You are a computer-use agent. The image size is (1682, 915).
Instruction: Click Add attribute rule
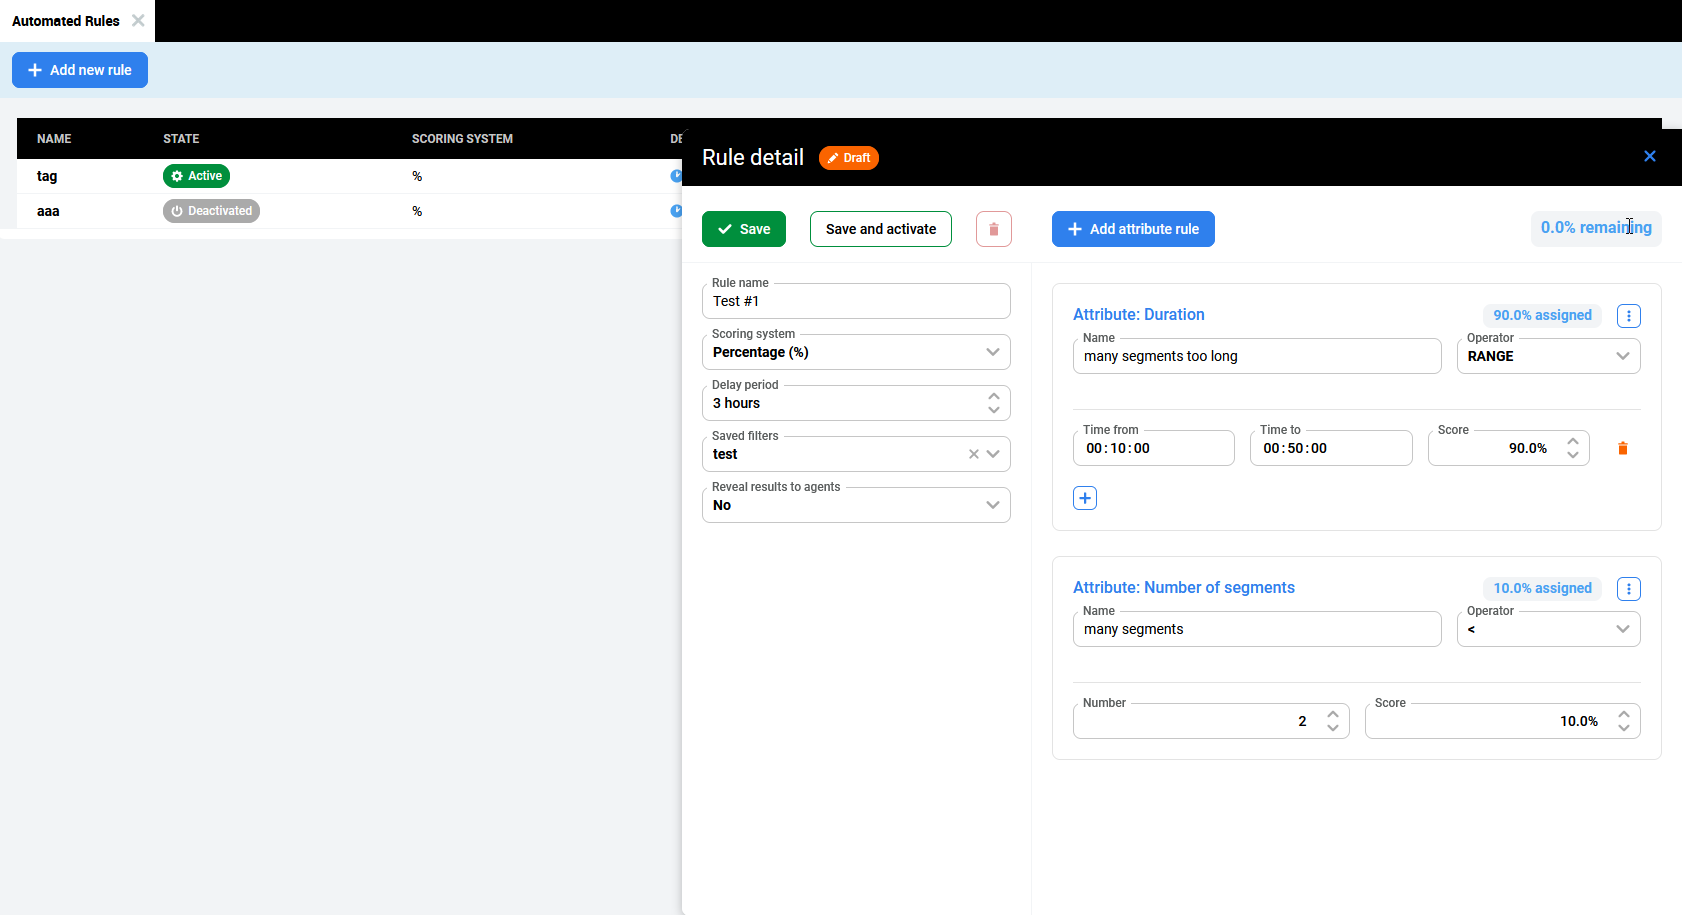[x=1133, y=229]
